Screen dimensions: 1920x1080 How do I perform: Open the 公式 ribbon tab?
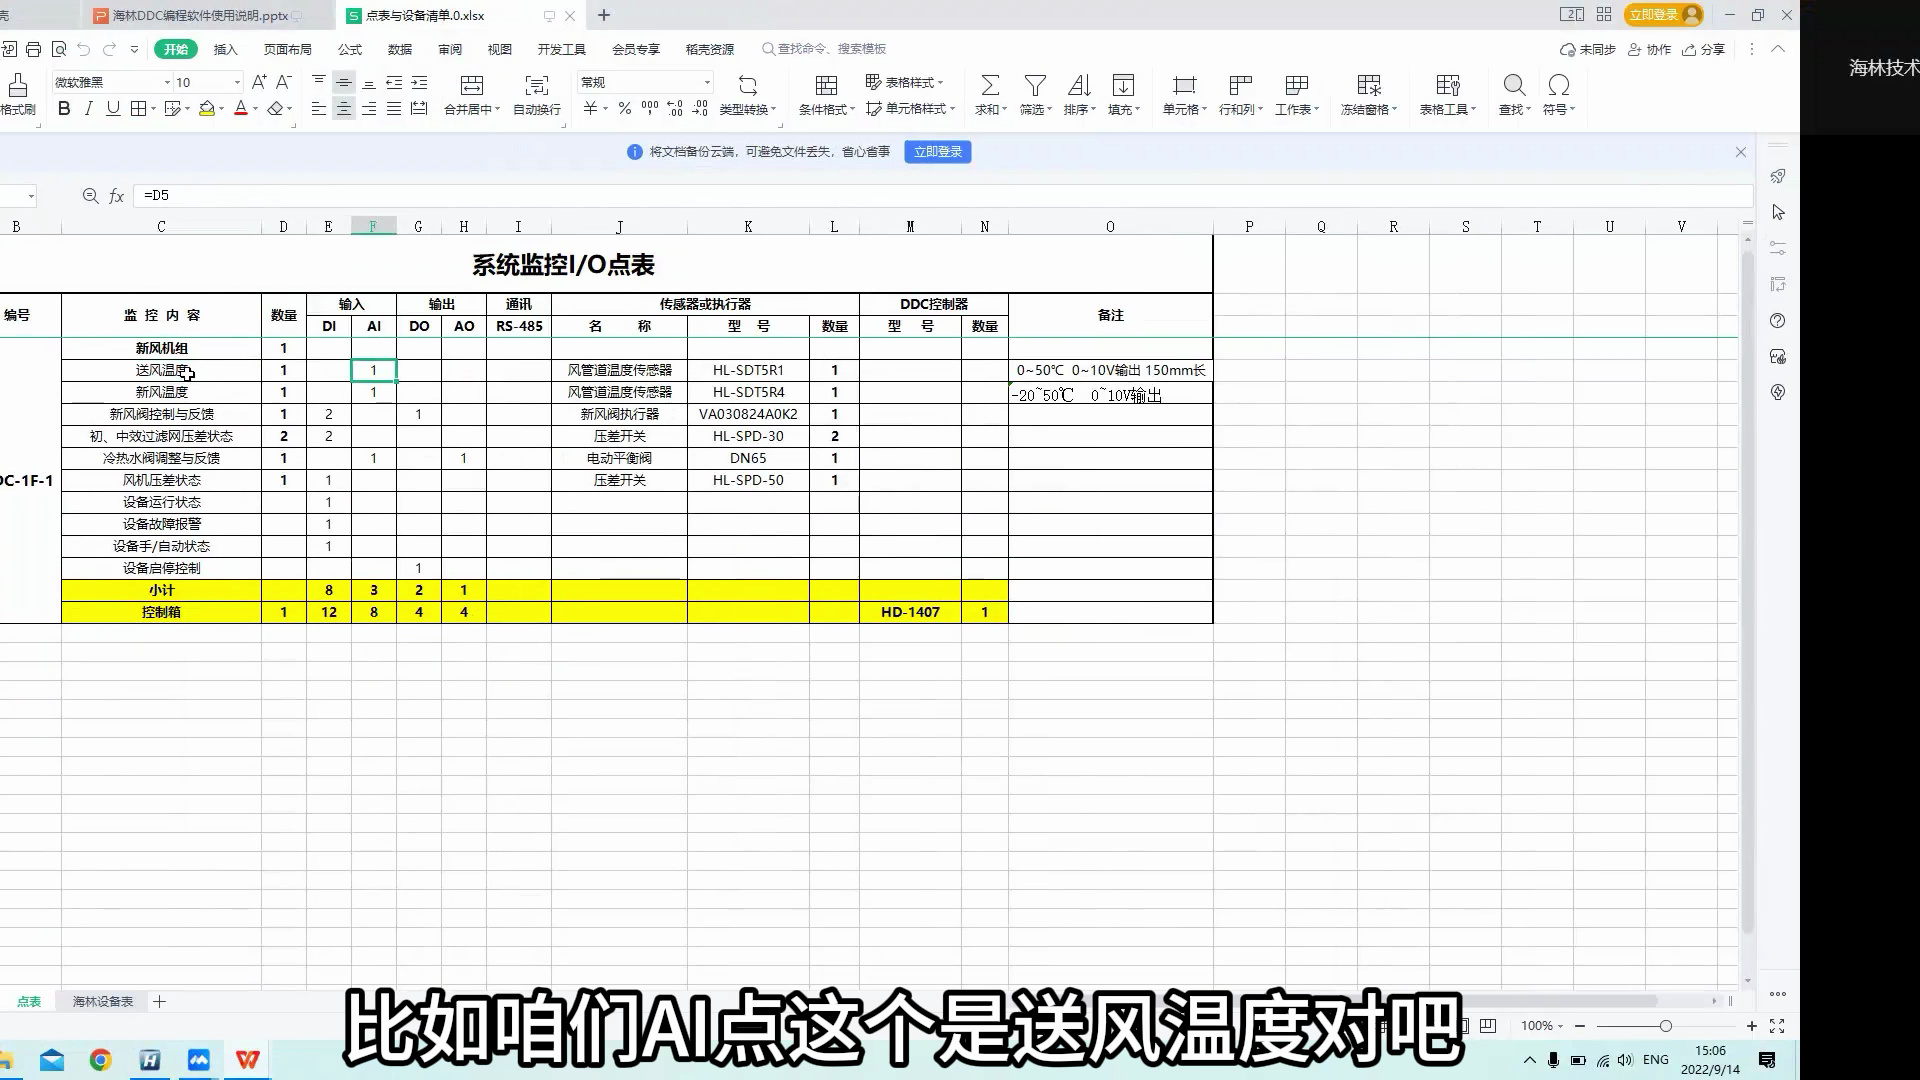point(350,49)
